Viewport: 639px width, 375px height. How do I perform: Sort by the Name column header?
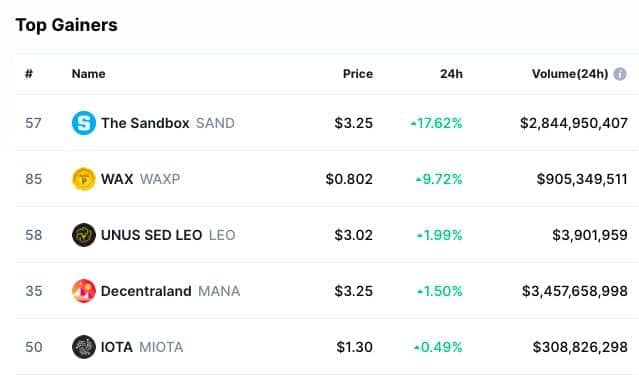click(88, 74)
